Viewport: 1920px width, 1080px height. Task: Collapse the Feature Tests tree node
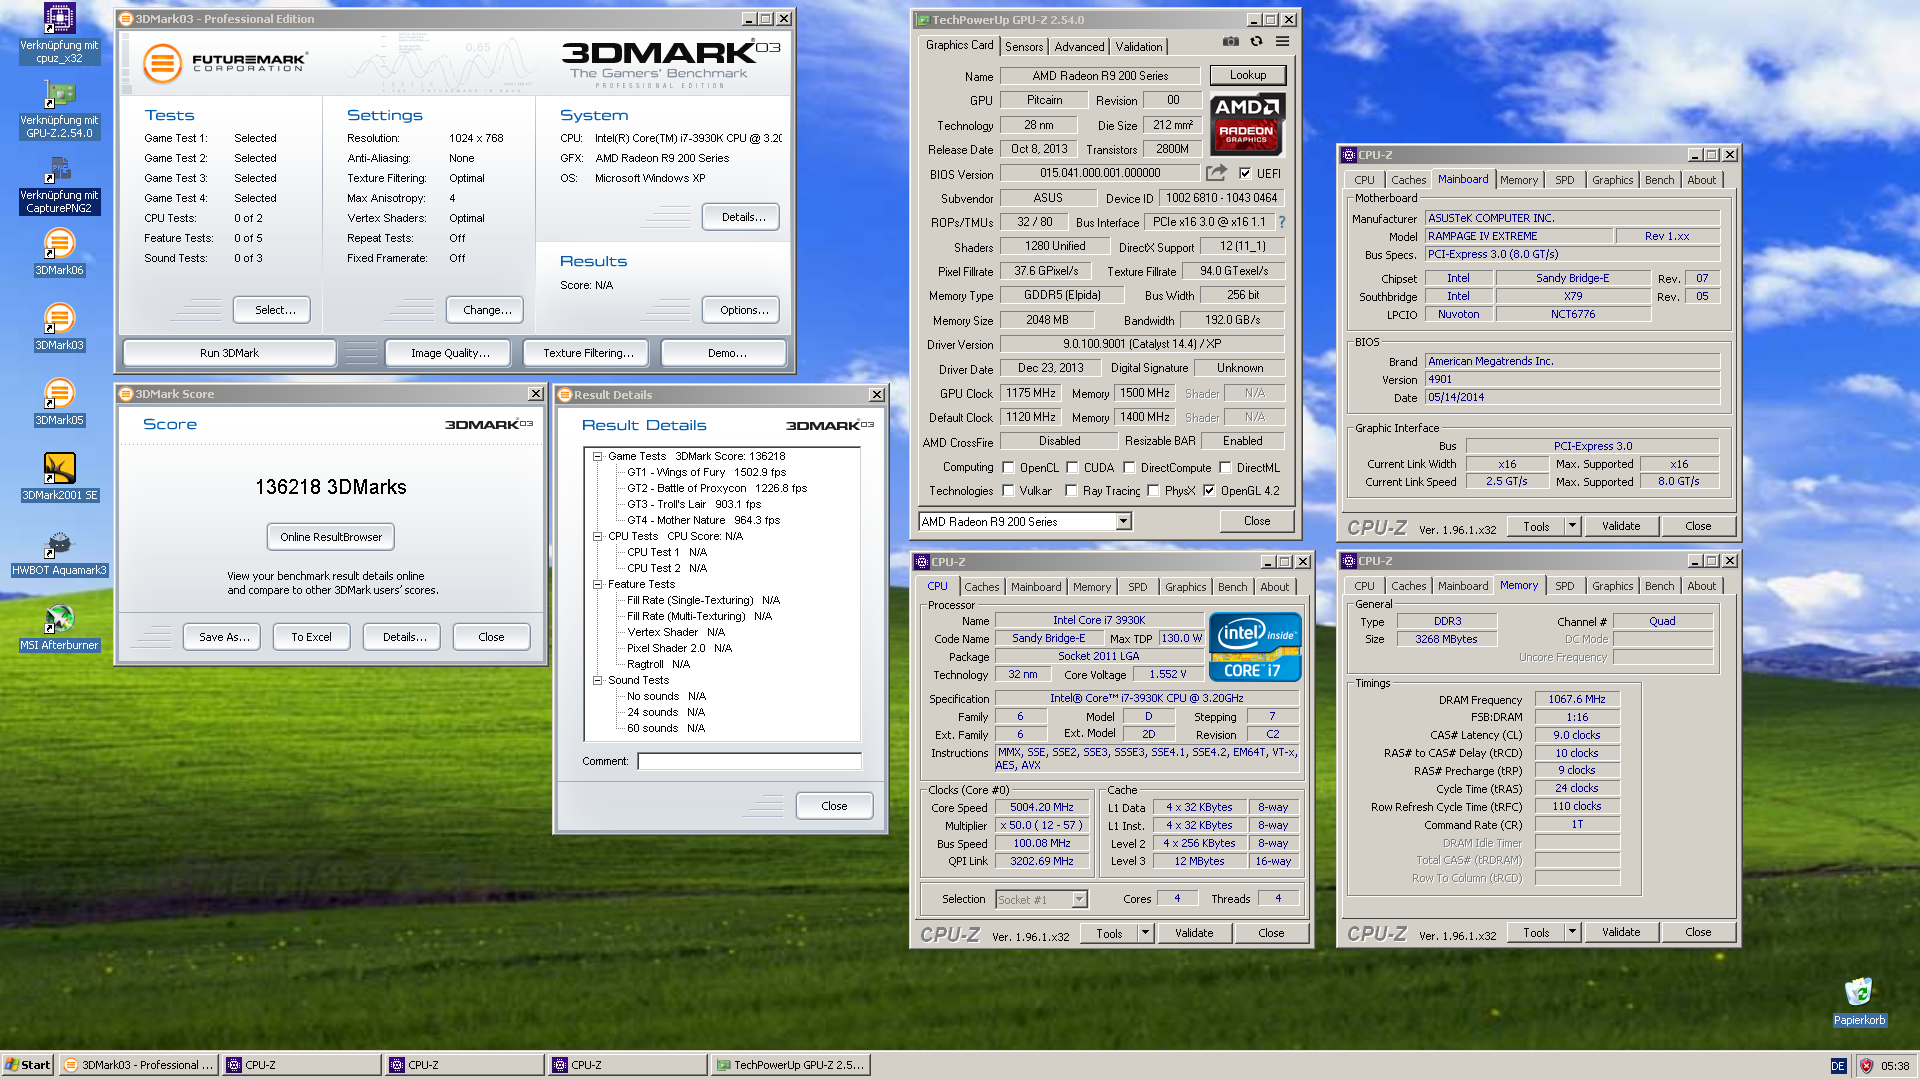point(597,584)
